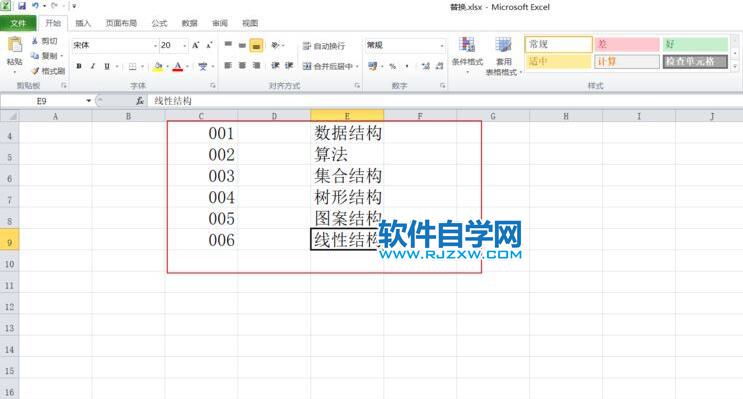Align text left
This screenshot has width=743, height=399.
coord(228,66)
